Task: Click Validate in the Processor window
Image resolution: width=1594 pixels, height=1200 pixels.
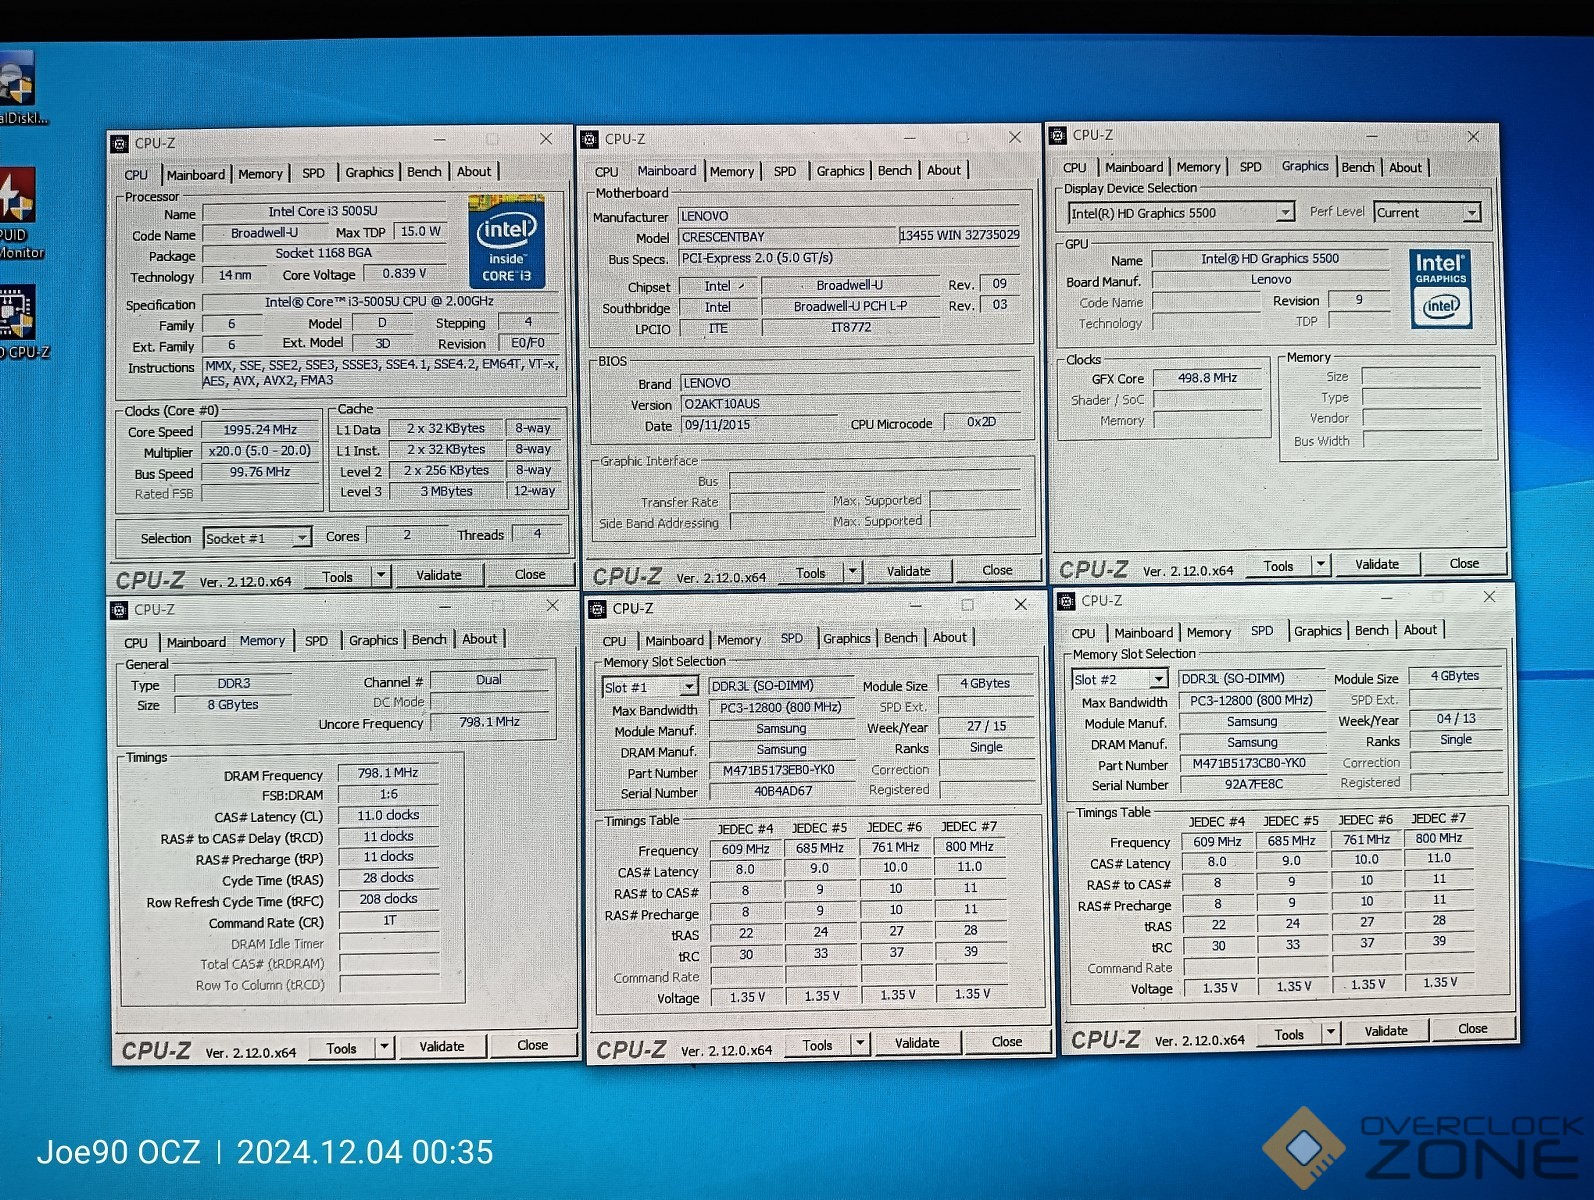Action: (x=439, y=575)
